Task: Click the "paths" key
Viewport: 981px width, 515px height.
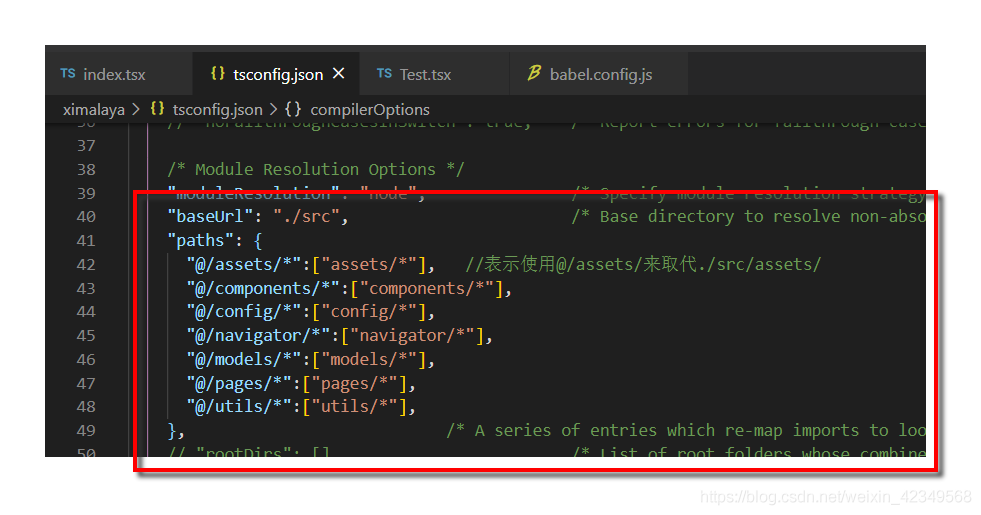Action: tap(200, 240)
